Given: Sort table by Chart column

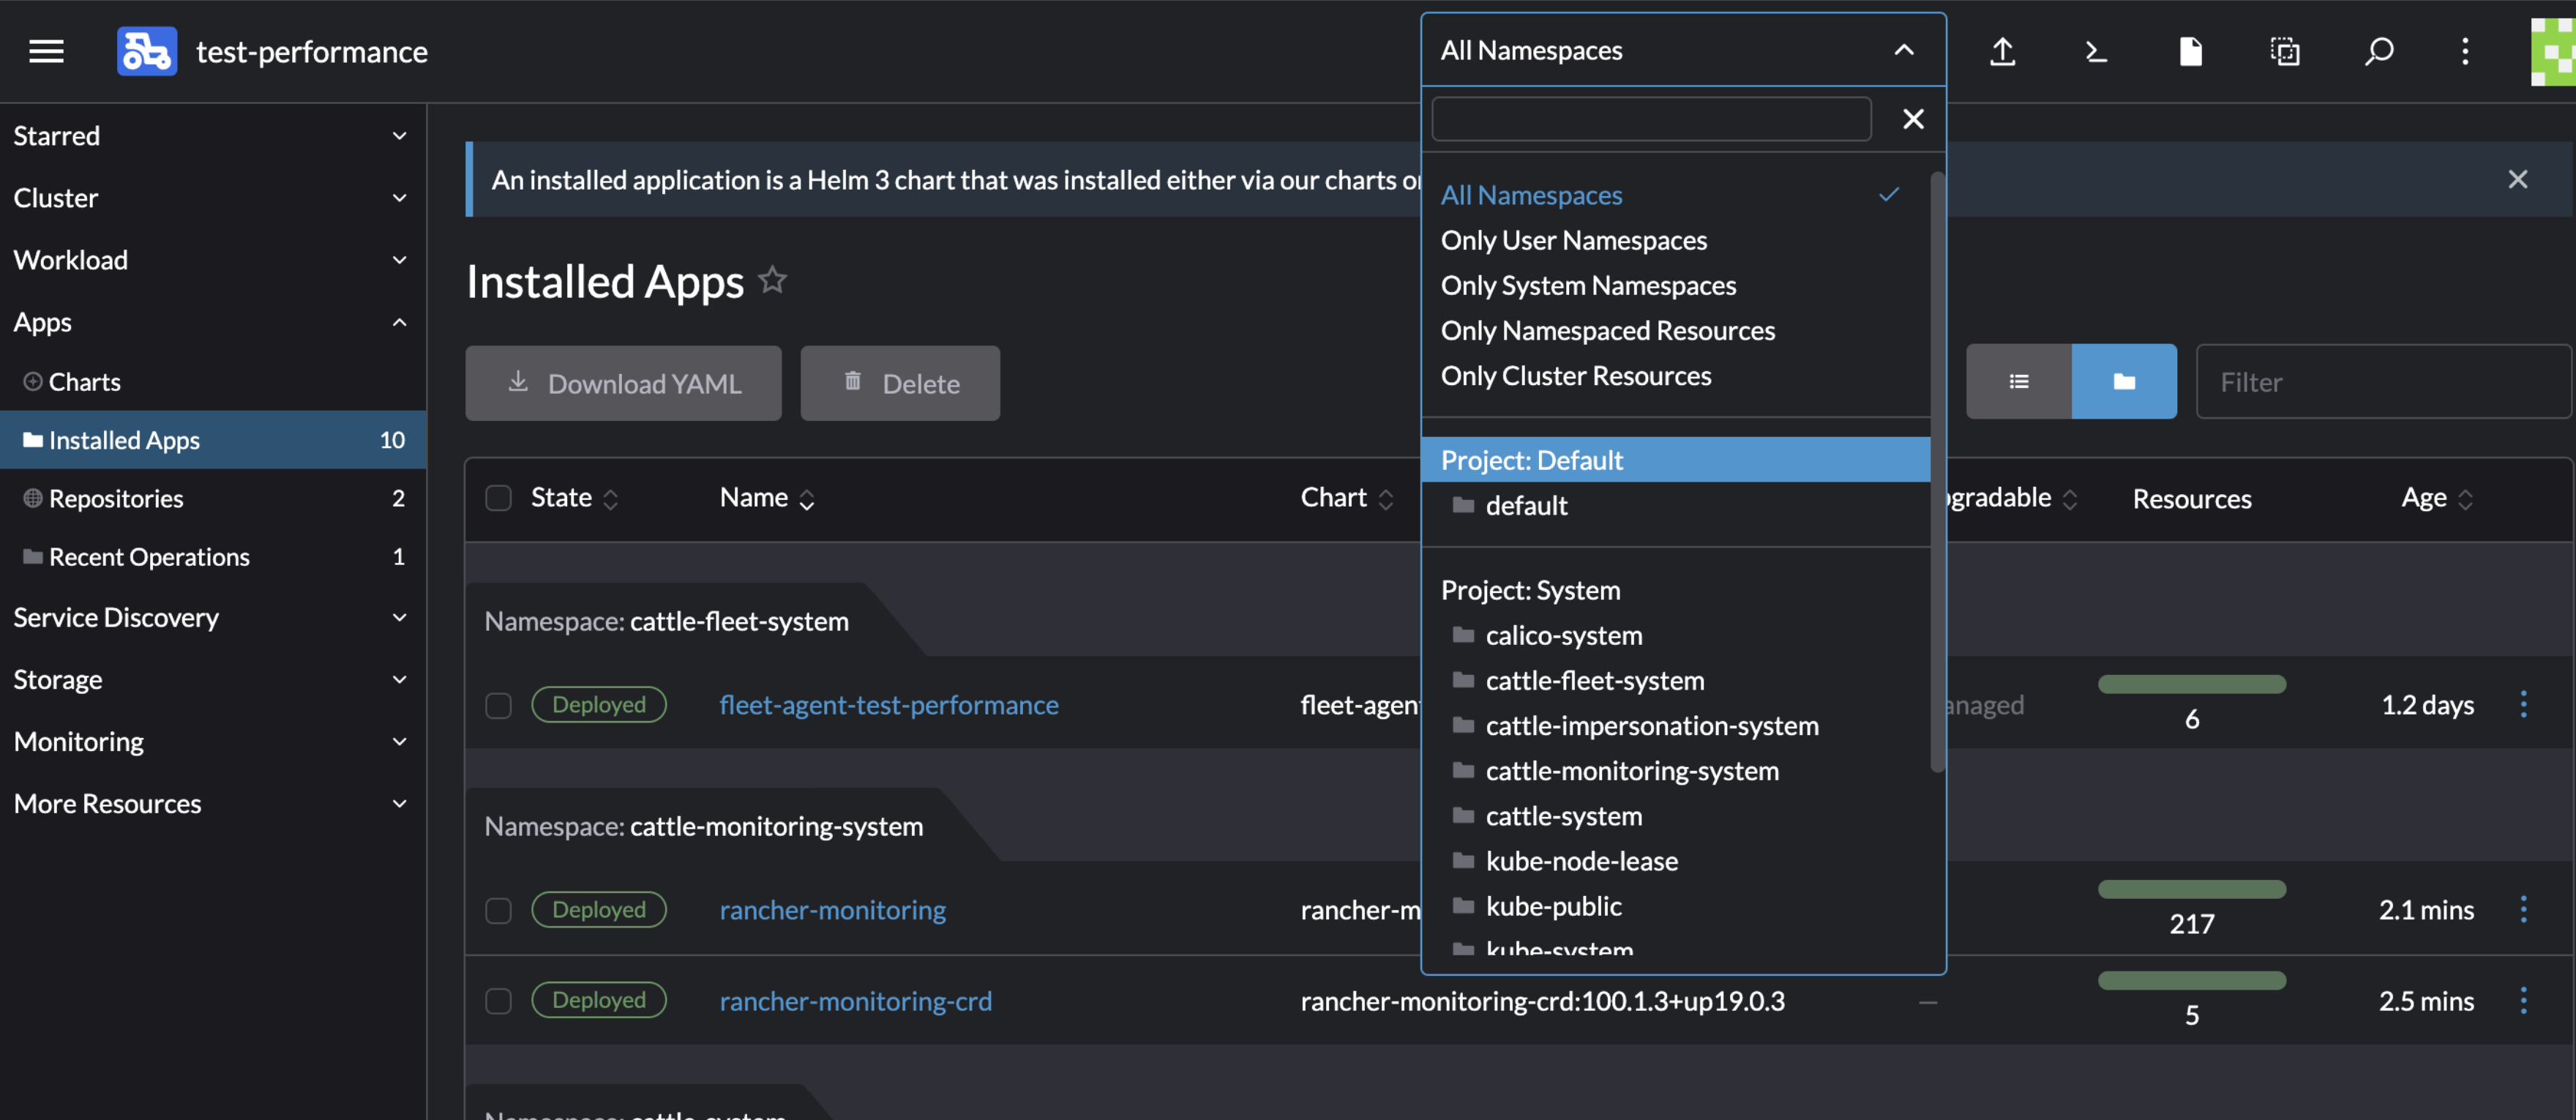Looking at the screenshot, I should click(x=1347, y=497).
